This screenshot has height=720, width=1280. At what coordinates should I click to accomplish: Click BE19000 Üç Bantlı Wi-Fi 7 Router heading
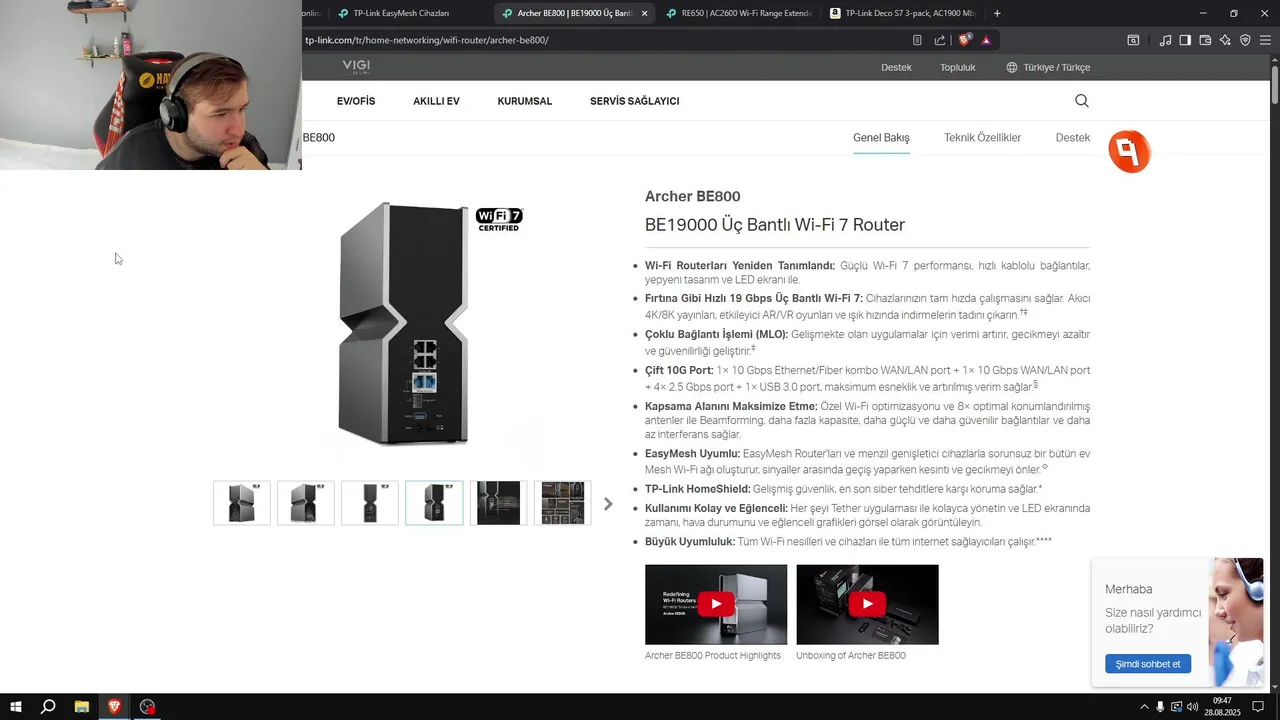[x=775, y=225]
